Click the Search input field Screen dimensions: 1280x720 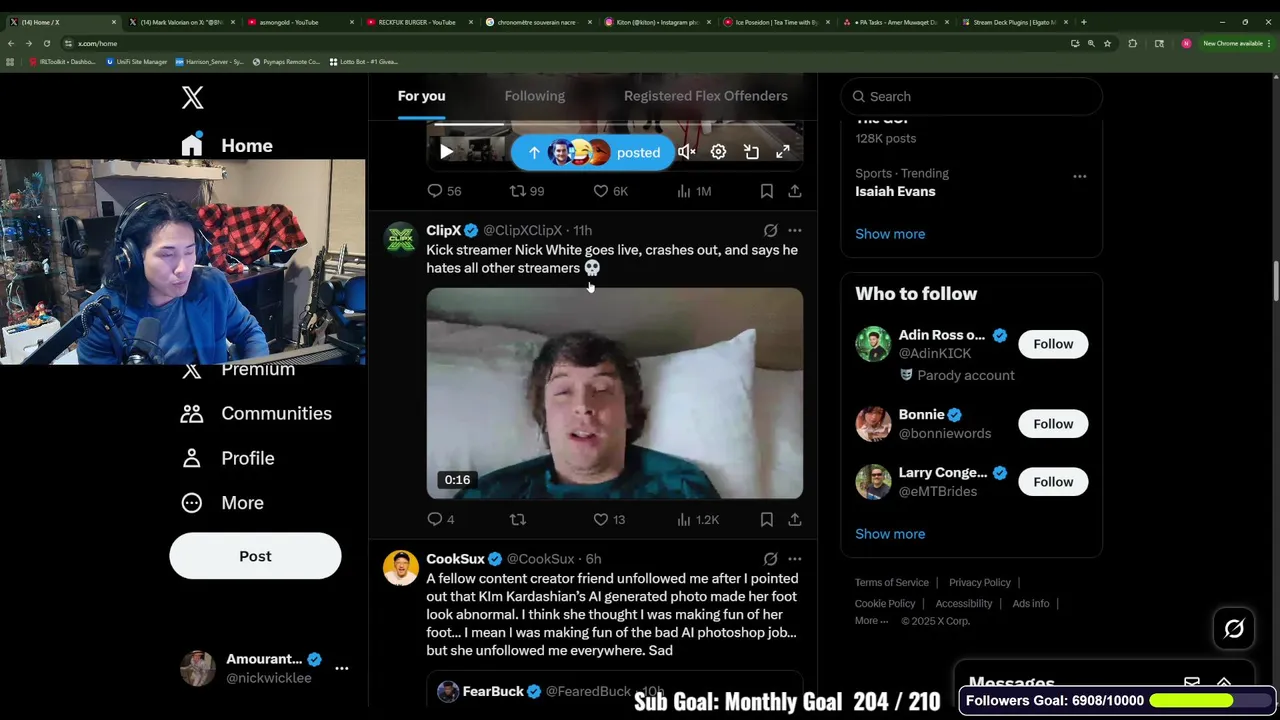click(971, 96)
